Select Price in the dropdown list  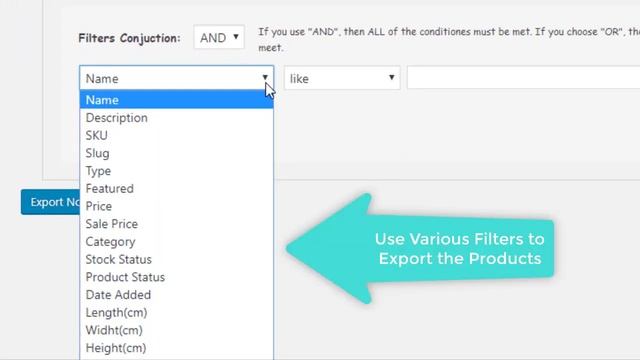point(176,207)
